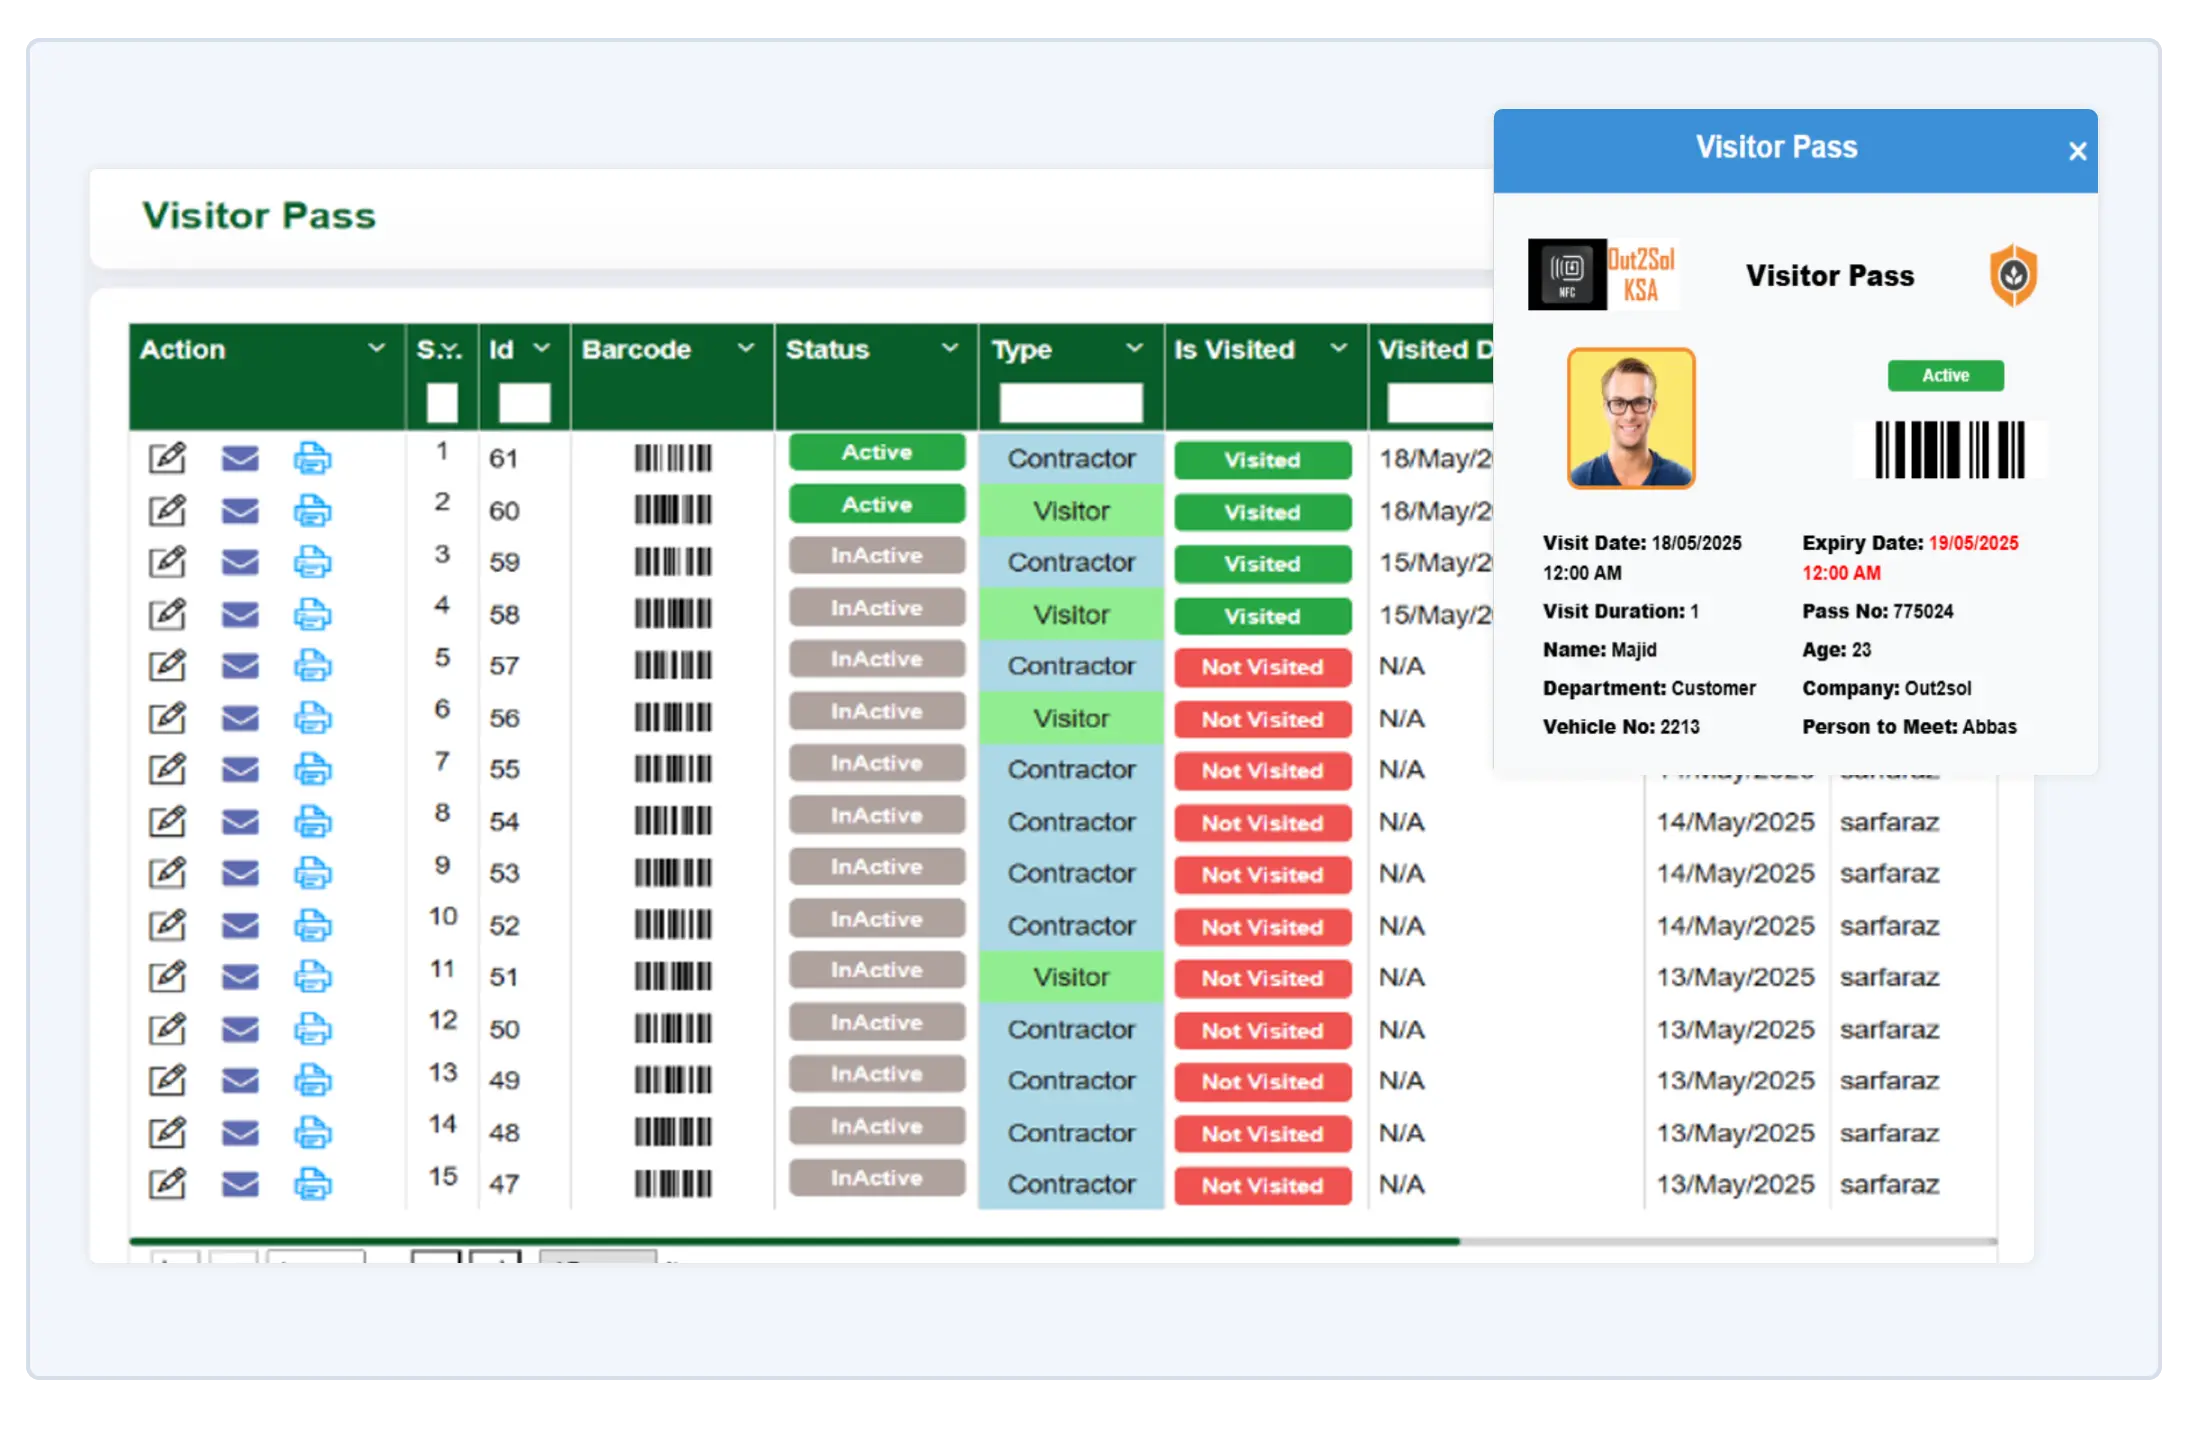This screenshot has width=2194, height=1430.
Task: Click Not Visited badge for Id 57
Action: tap(1262, 667)
